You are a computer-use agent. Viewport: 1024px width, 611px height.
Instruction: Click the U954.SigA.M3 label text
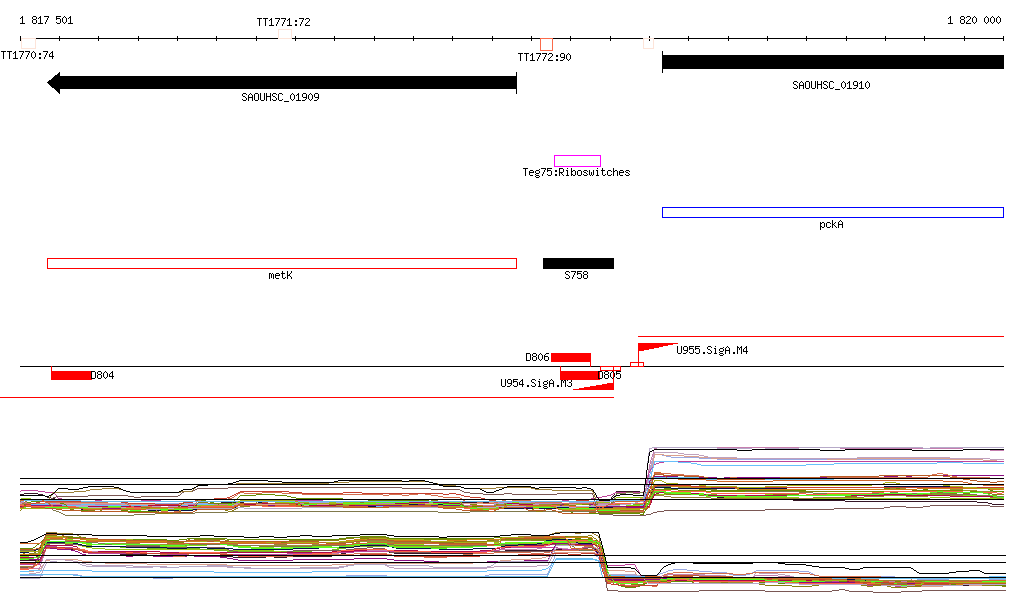point(536,383)
